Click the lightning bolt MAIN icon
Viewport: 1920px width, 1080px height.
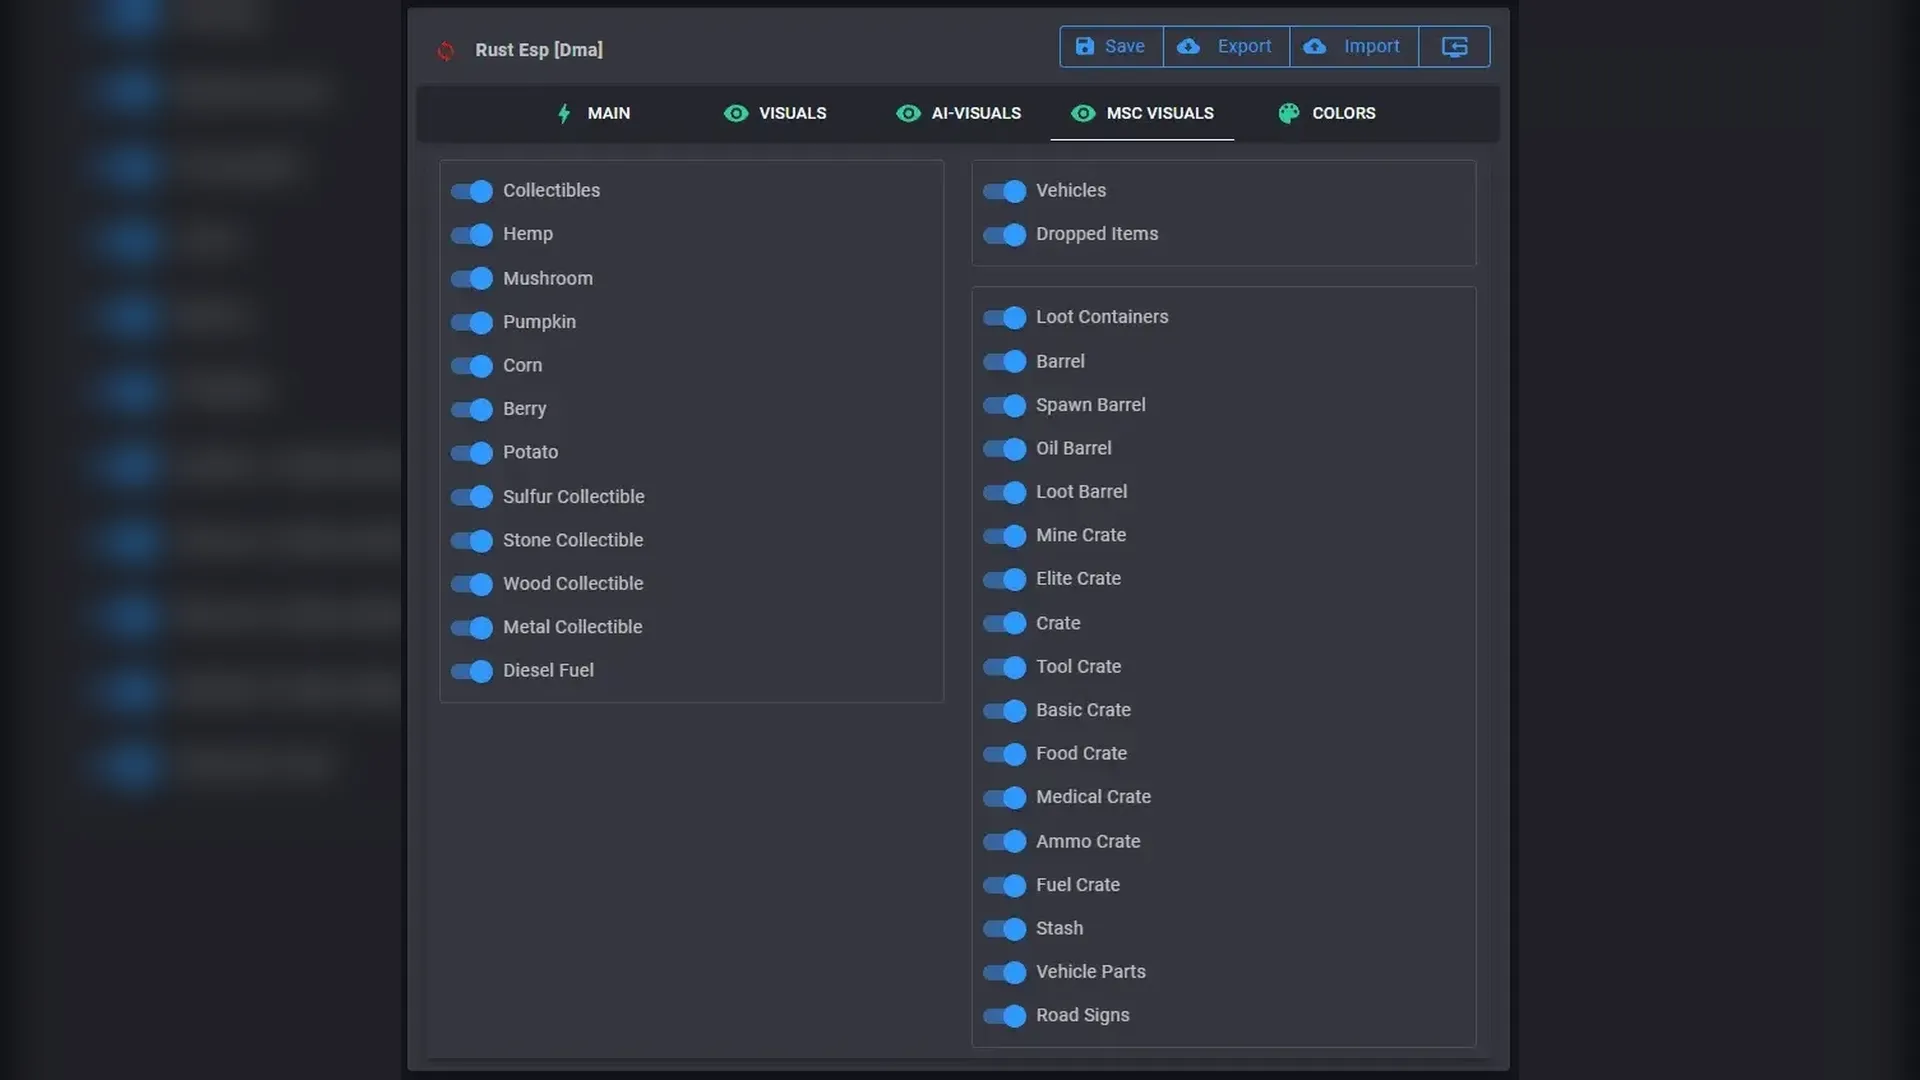coord(564,113)
